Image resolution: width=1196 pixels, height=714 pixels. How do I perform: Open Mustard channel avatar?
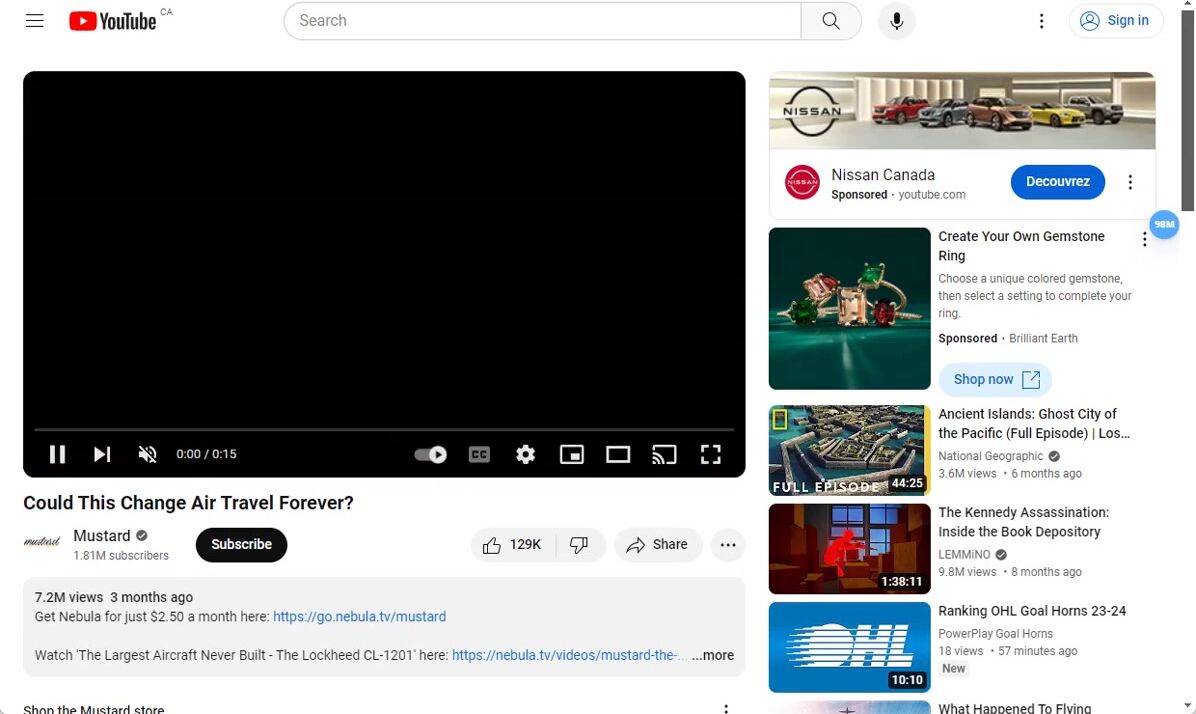tap(42, 543)
